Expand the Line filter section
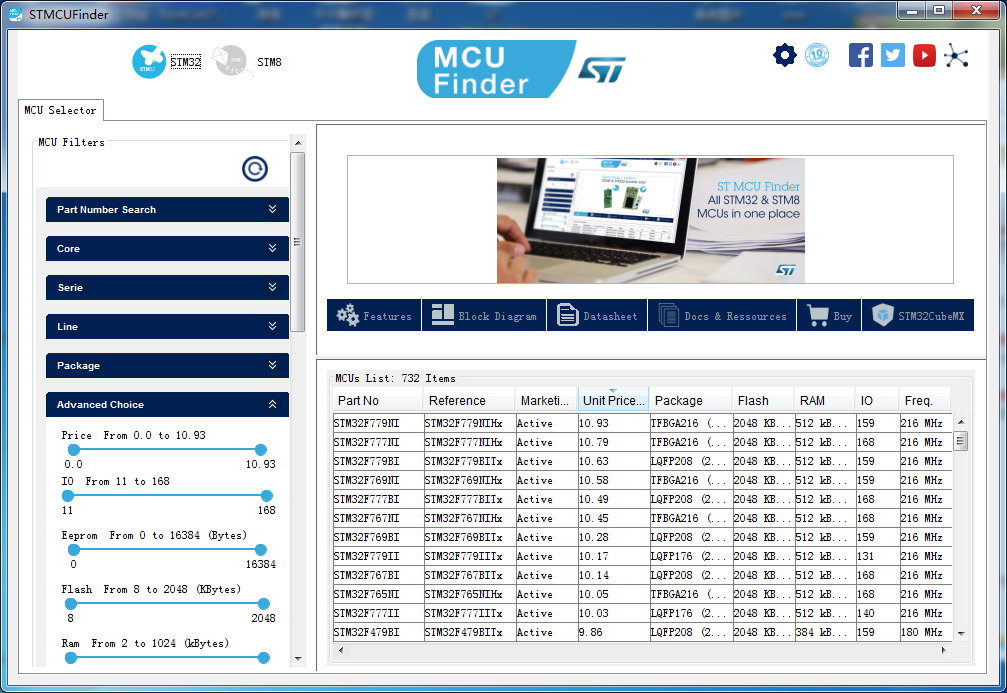1007x693 pixels. (x=167, y=326)
